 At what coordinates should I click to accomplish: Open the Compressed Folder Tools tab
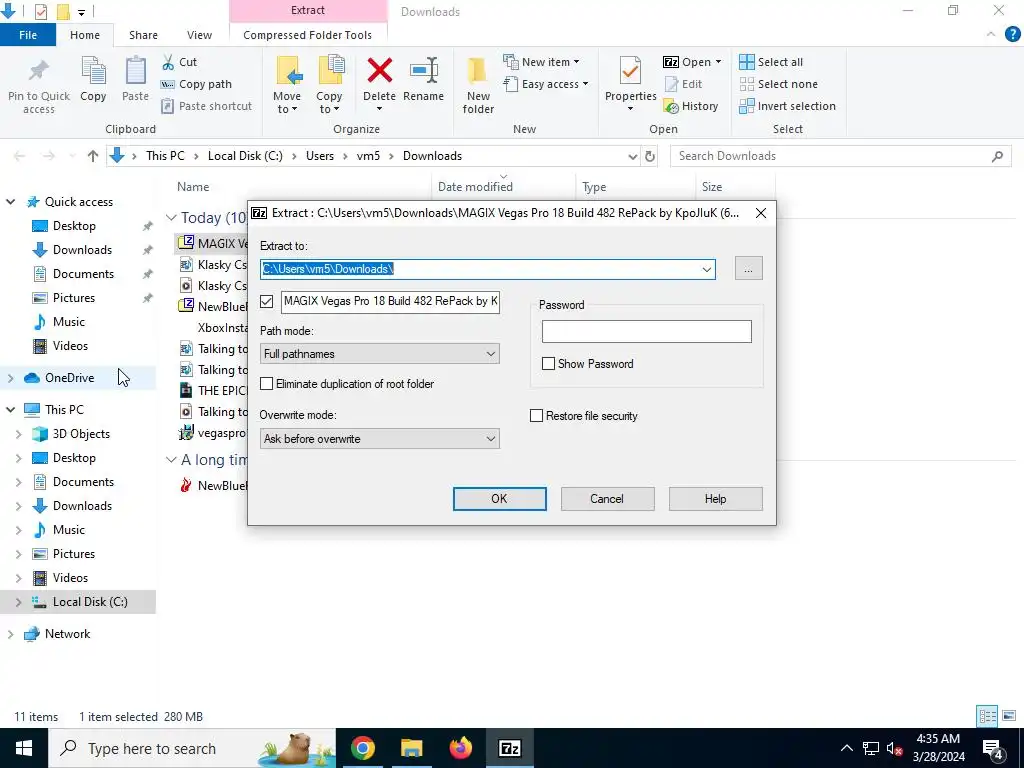tap(308, 35)
